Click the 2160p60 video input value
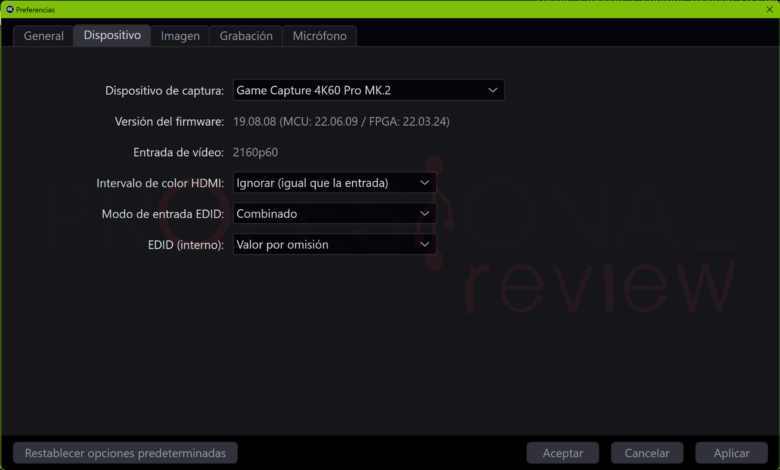The width and height of the screenshot is (780, 470). click(x=255, y=152)
